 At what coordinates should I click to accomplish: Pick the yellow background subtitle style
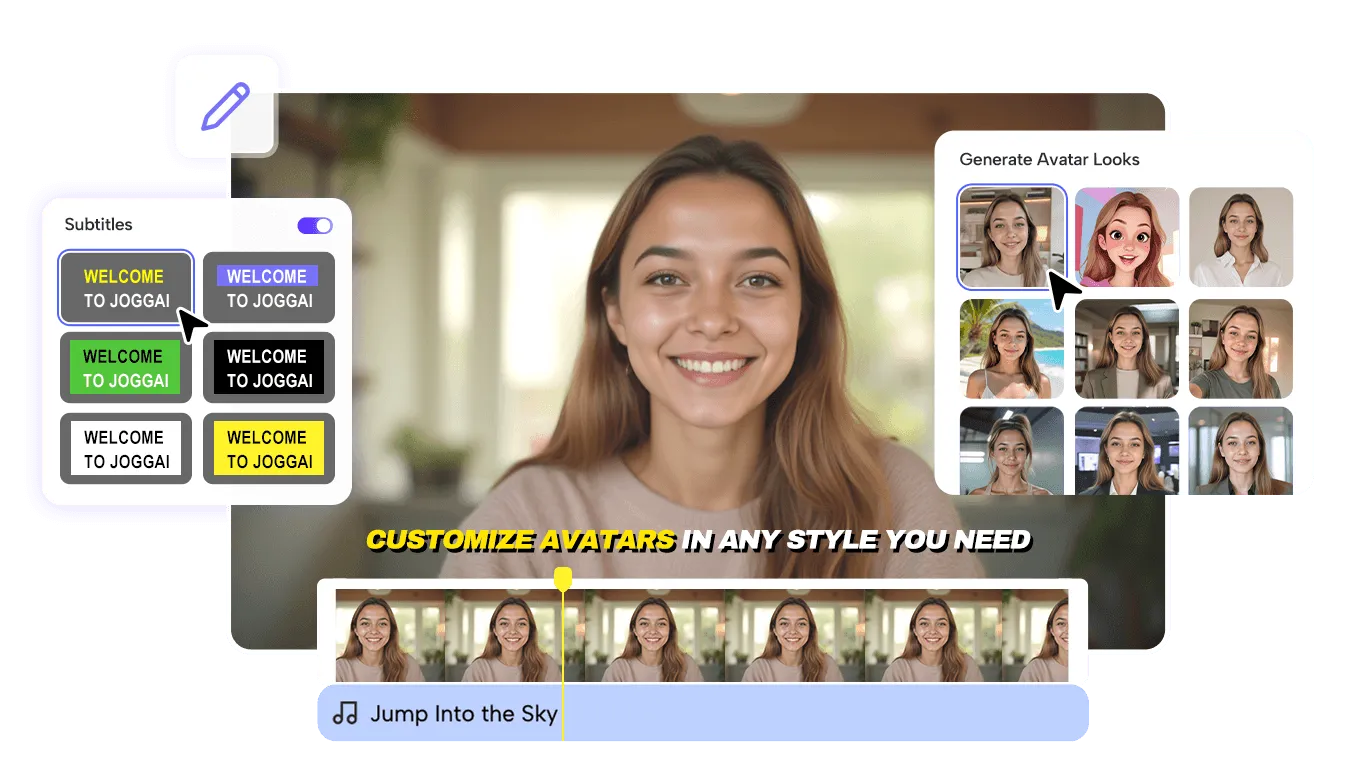[268, 449]
